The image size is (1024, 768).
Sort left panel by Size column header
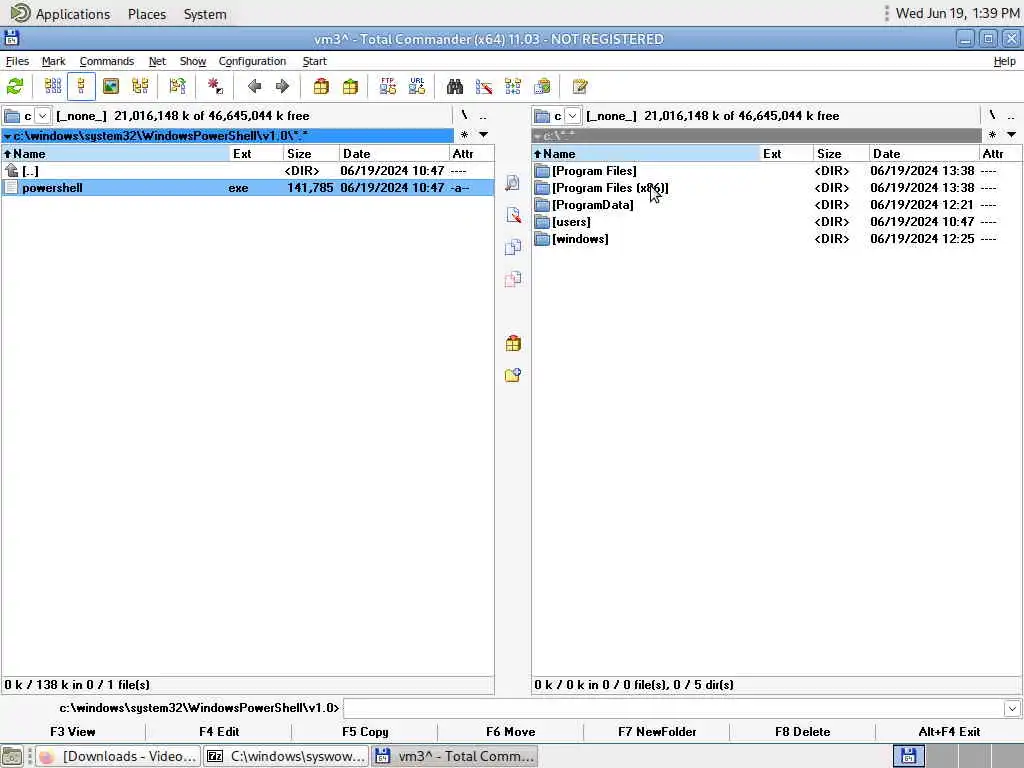(311, 153)
